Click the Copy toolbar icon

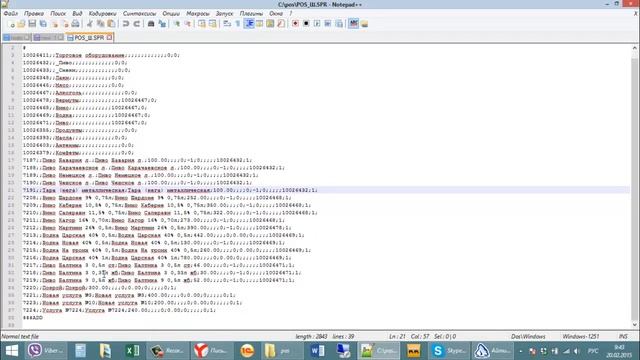click(x=100, y=24)
